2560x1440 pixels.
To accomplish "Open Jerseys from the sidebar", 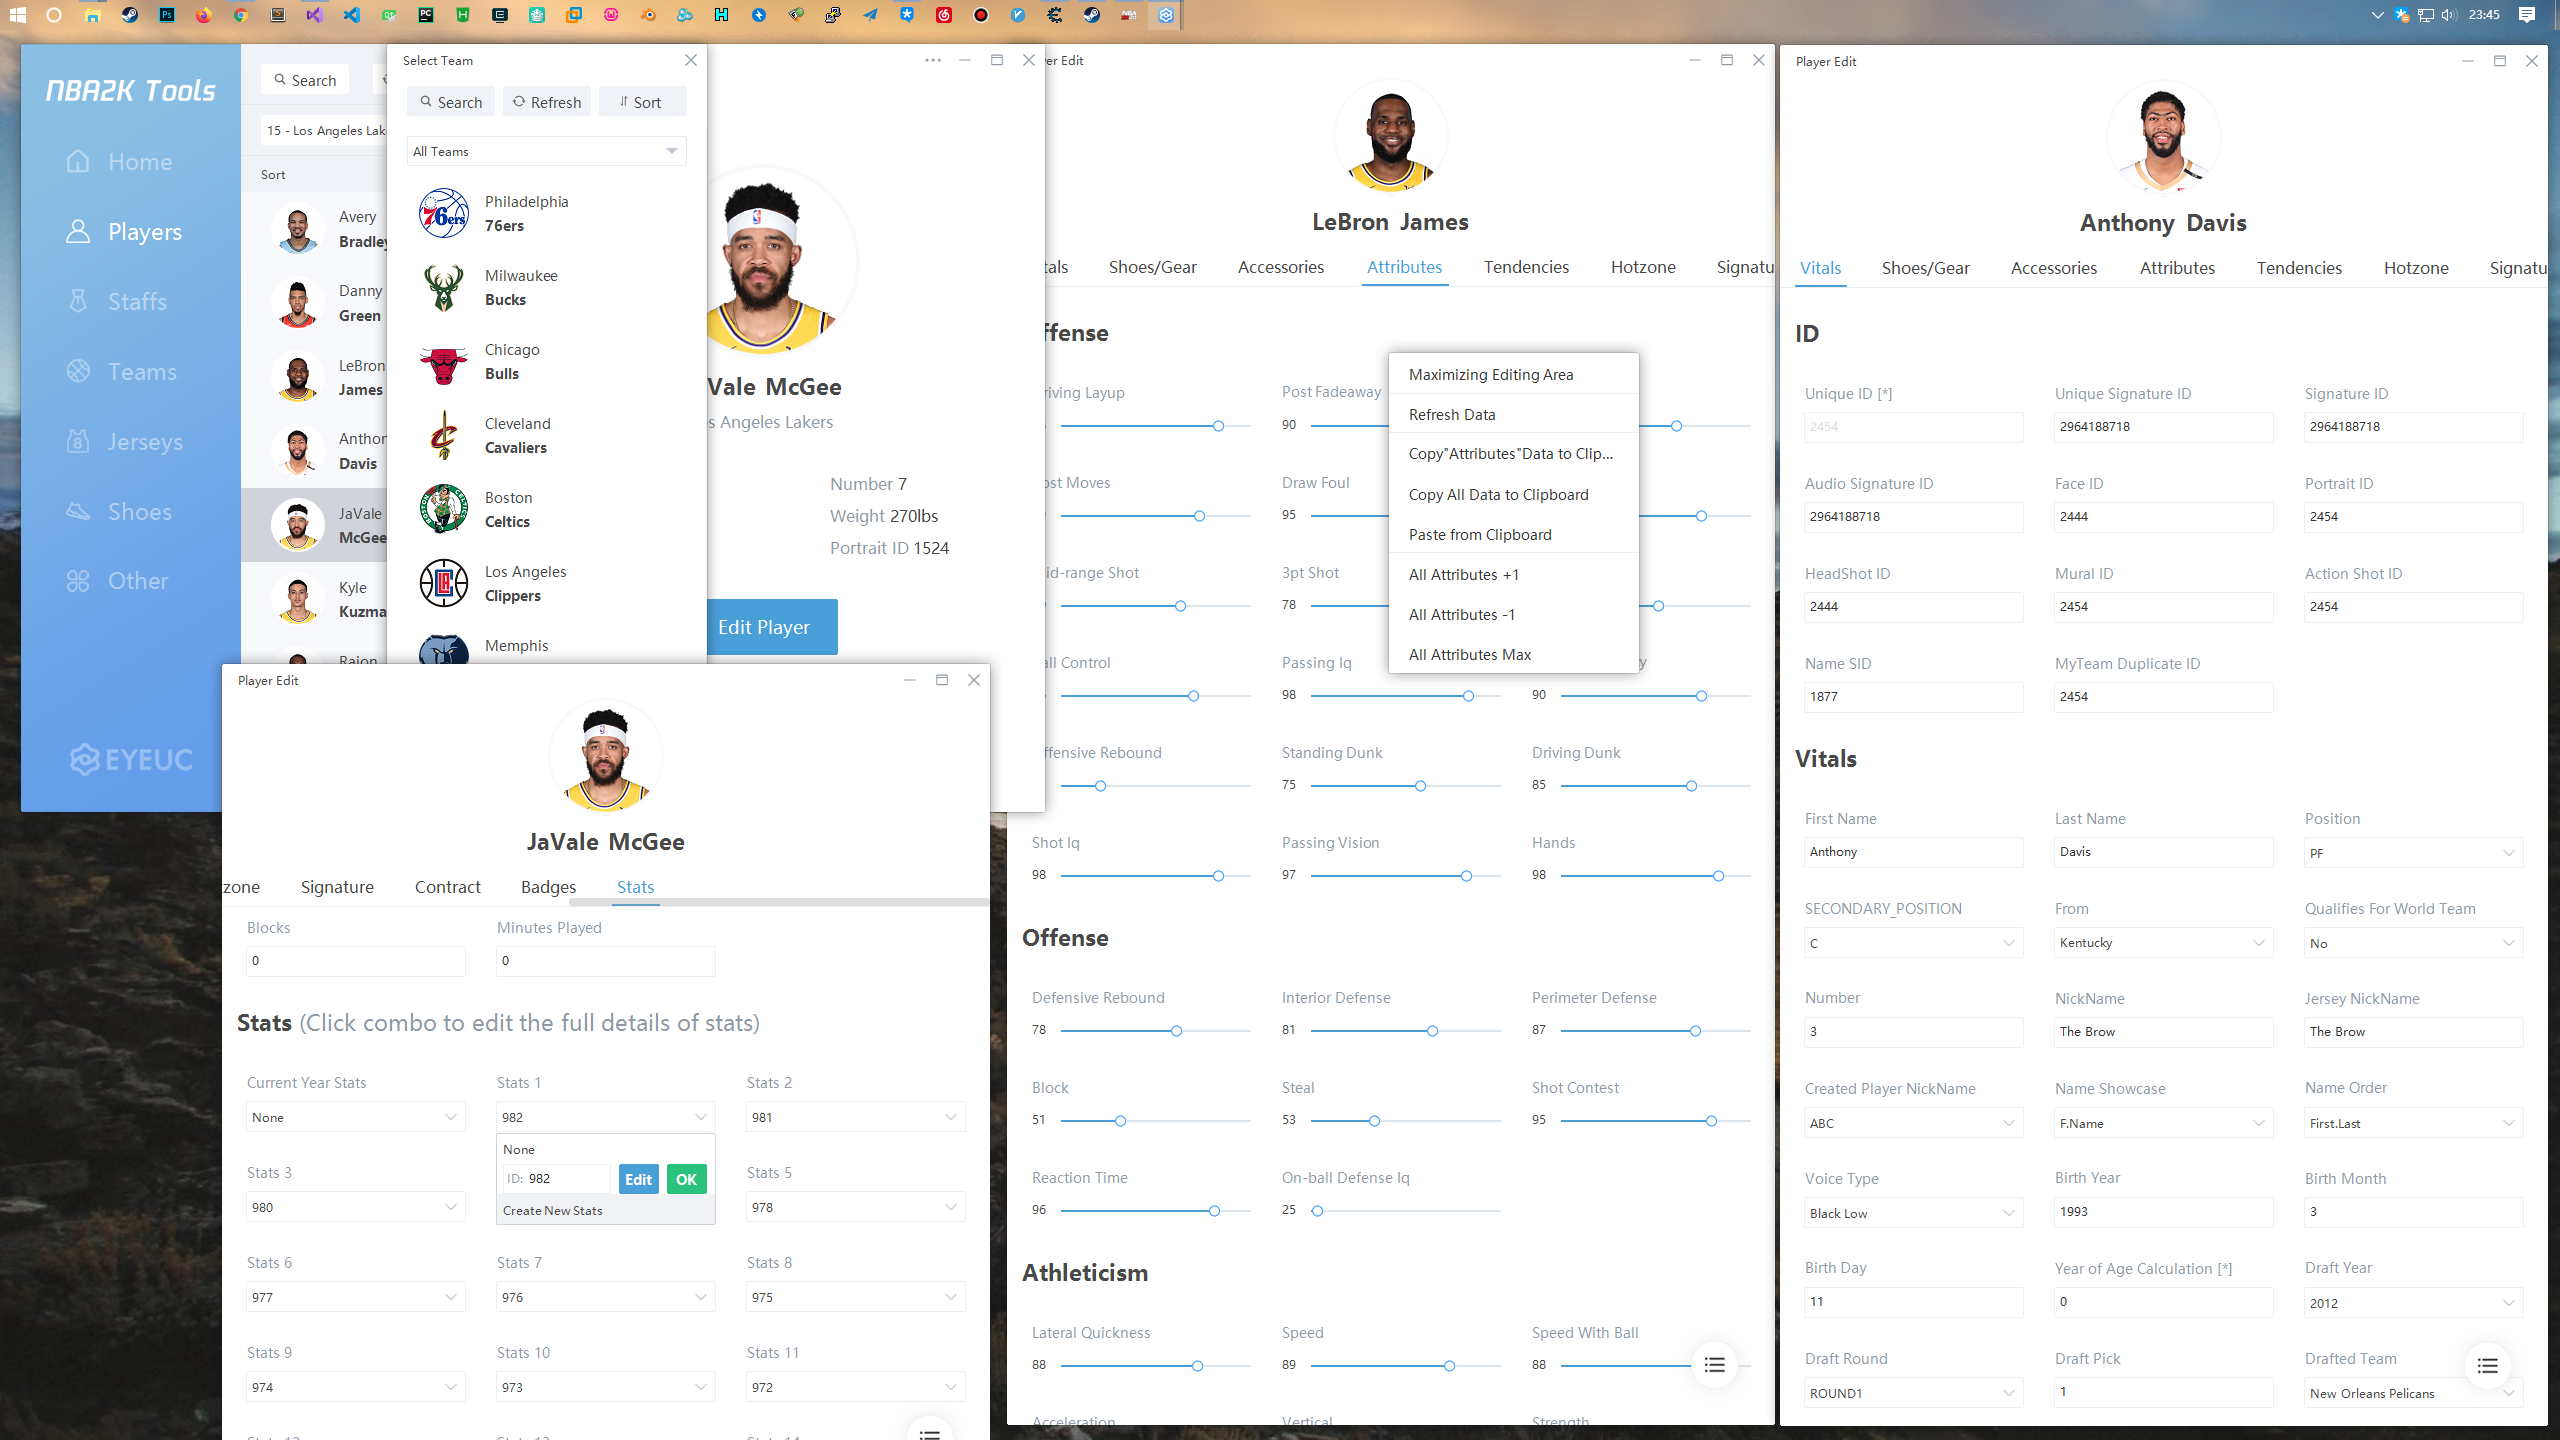I will point(145,441).
